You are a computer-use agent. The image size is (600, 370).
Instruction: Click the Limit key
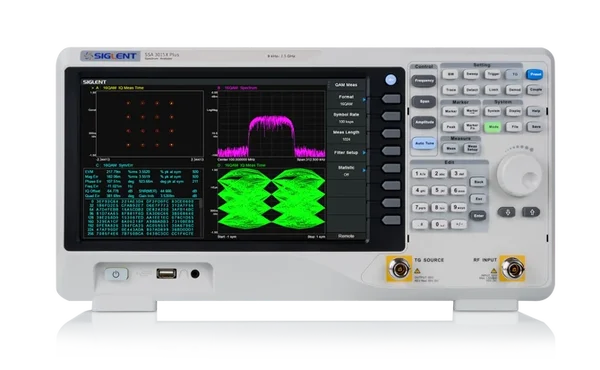pos(493,90)
